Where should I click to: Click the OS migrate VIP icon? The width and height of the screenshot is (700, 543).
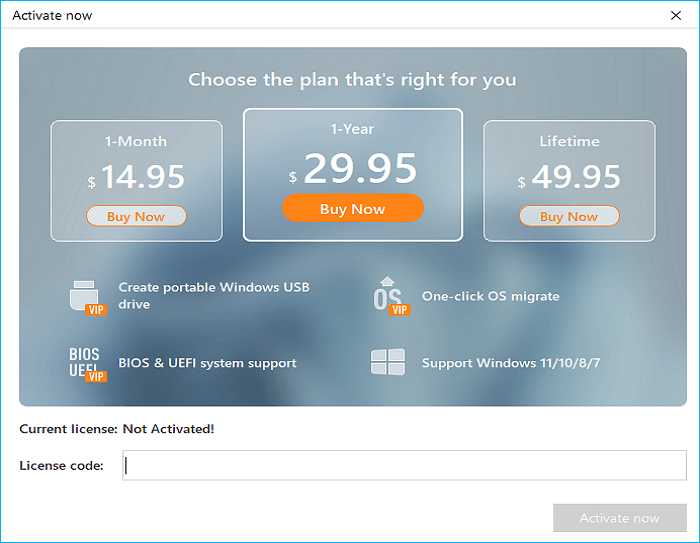[392, 296]
